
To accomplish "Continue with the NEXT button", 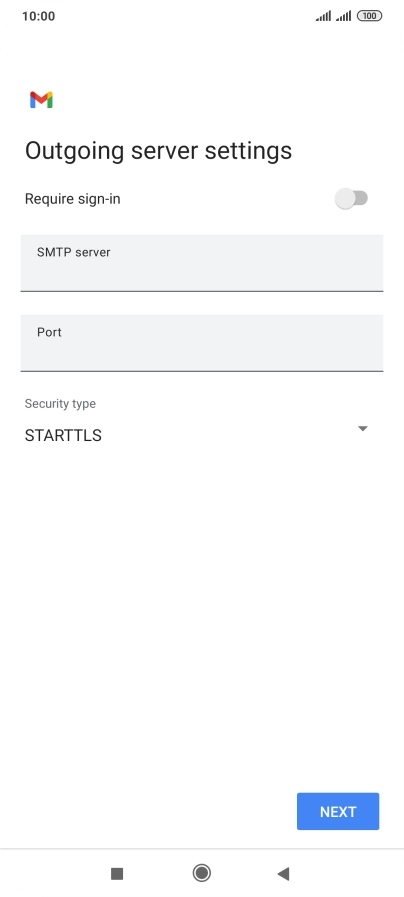I will point(338,811).
